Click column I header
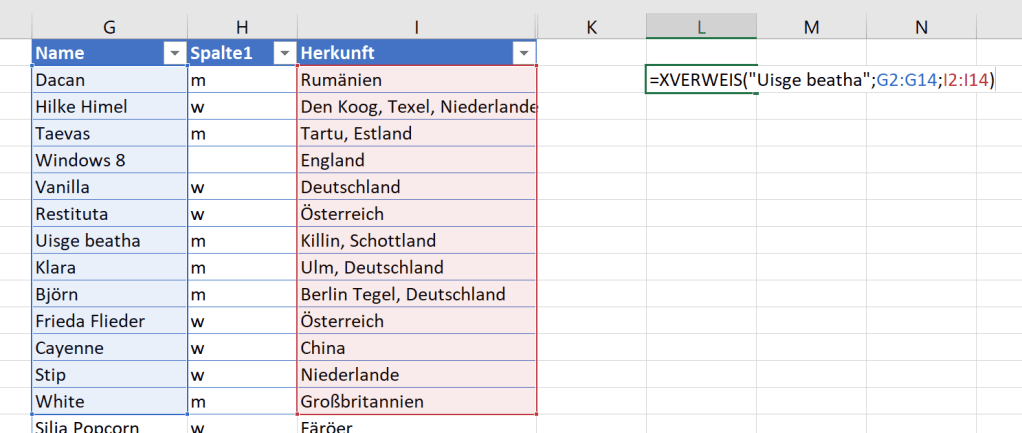1022x433 pixels. (416, 27)
